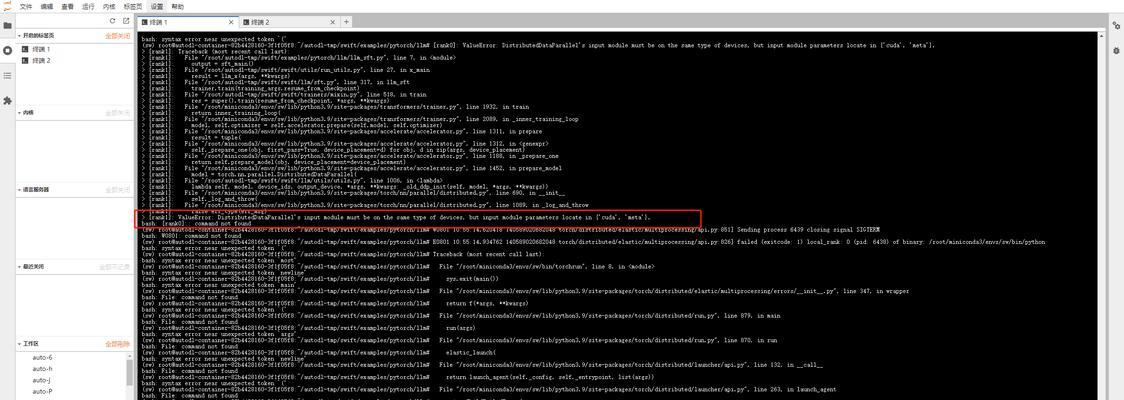
Task: Click the greyed link in the 最近关闭 section
Action: 115,266
